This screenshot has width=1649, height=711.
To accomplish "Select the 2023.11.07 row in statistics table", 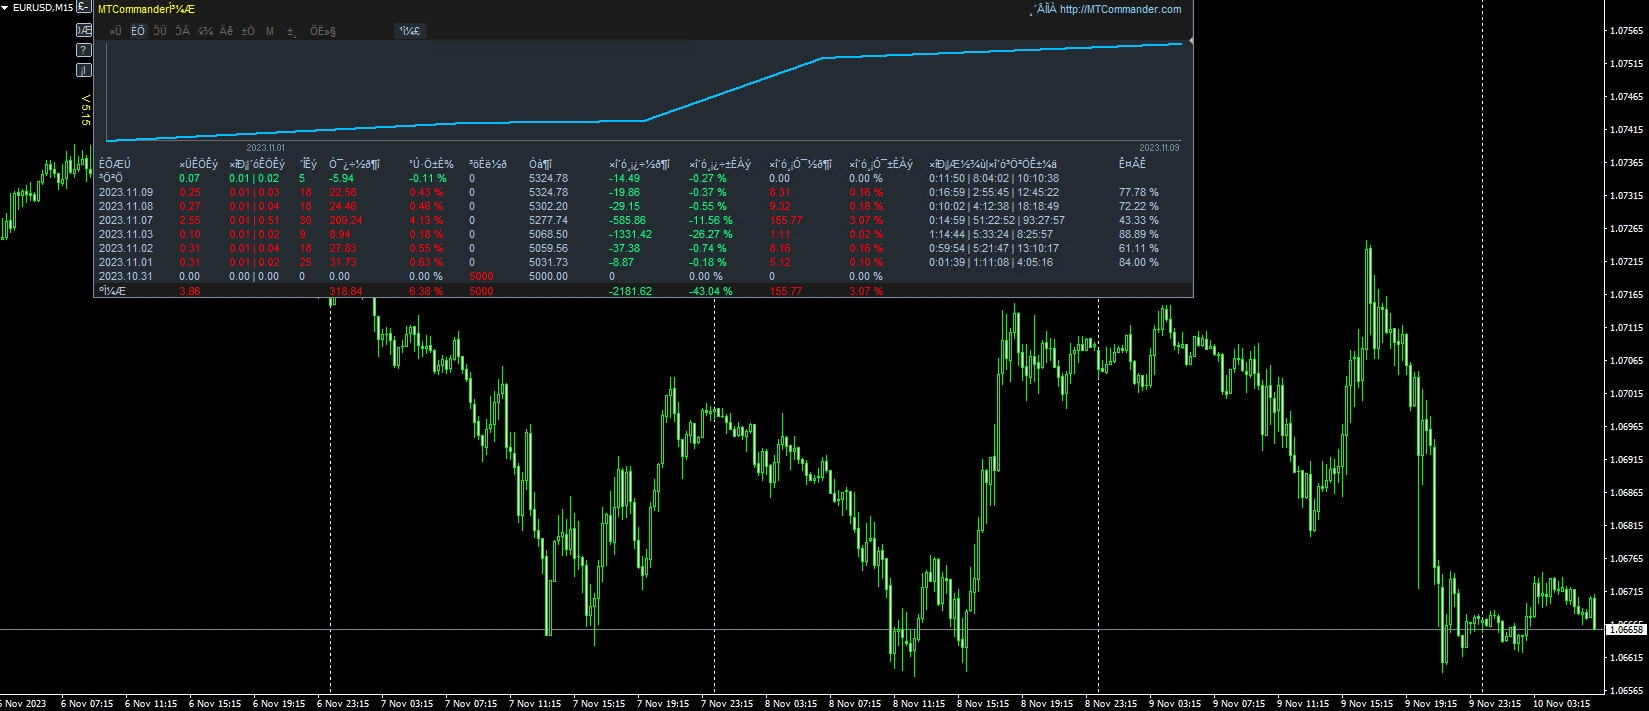I will (x=126, y=220).
